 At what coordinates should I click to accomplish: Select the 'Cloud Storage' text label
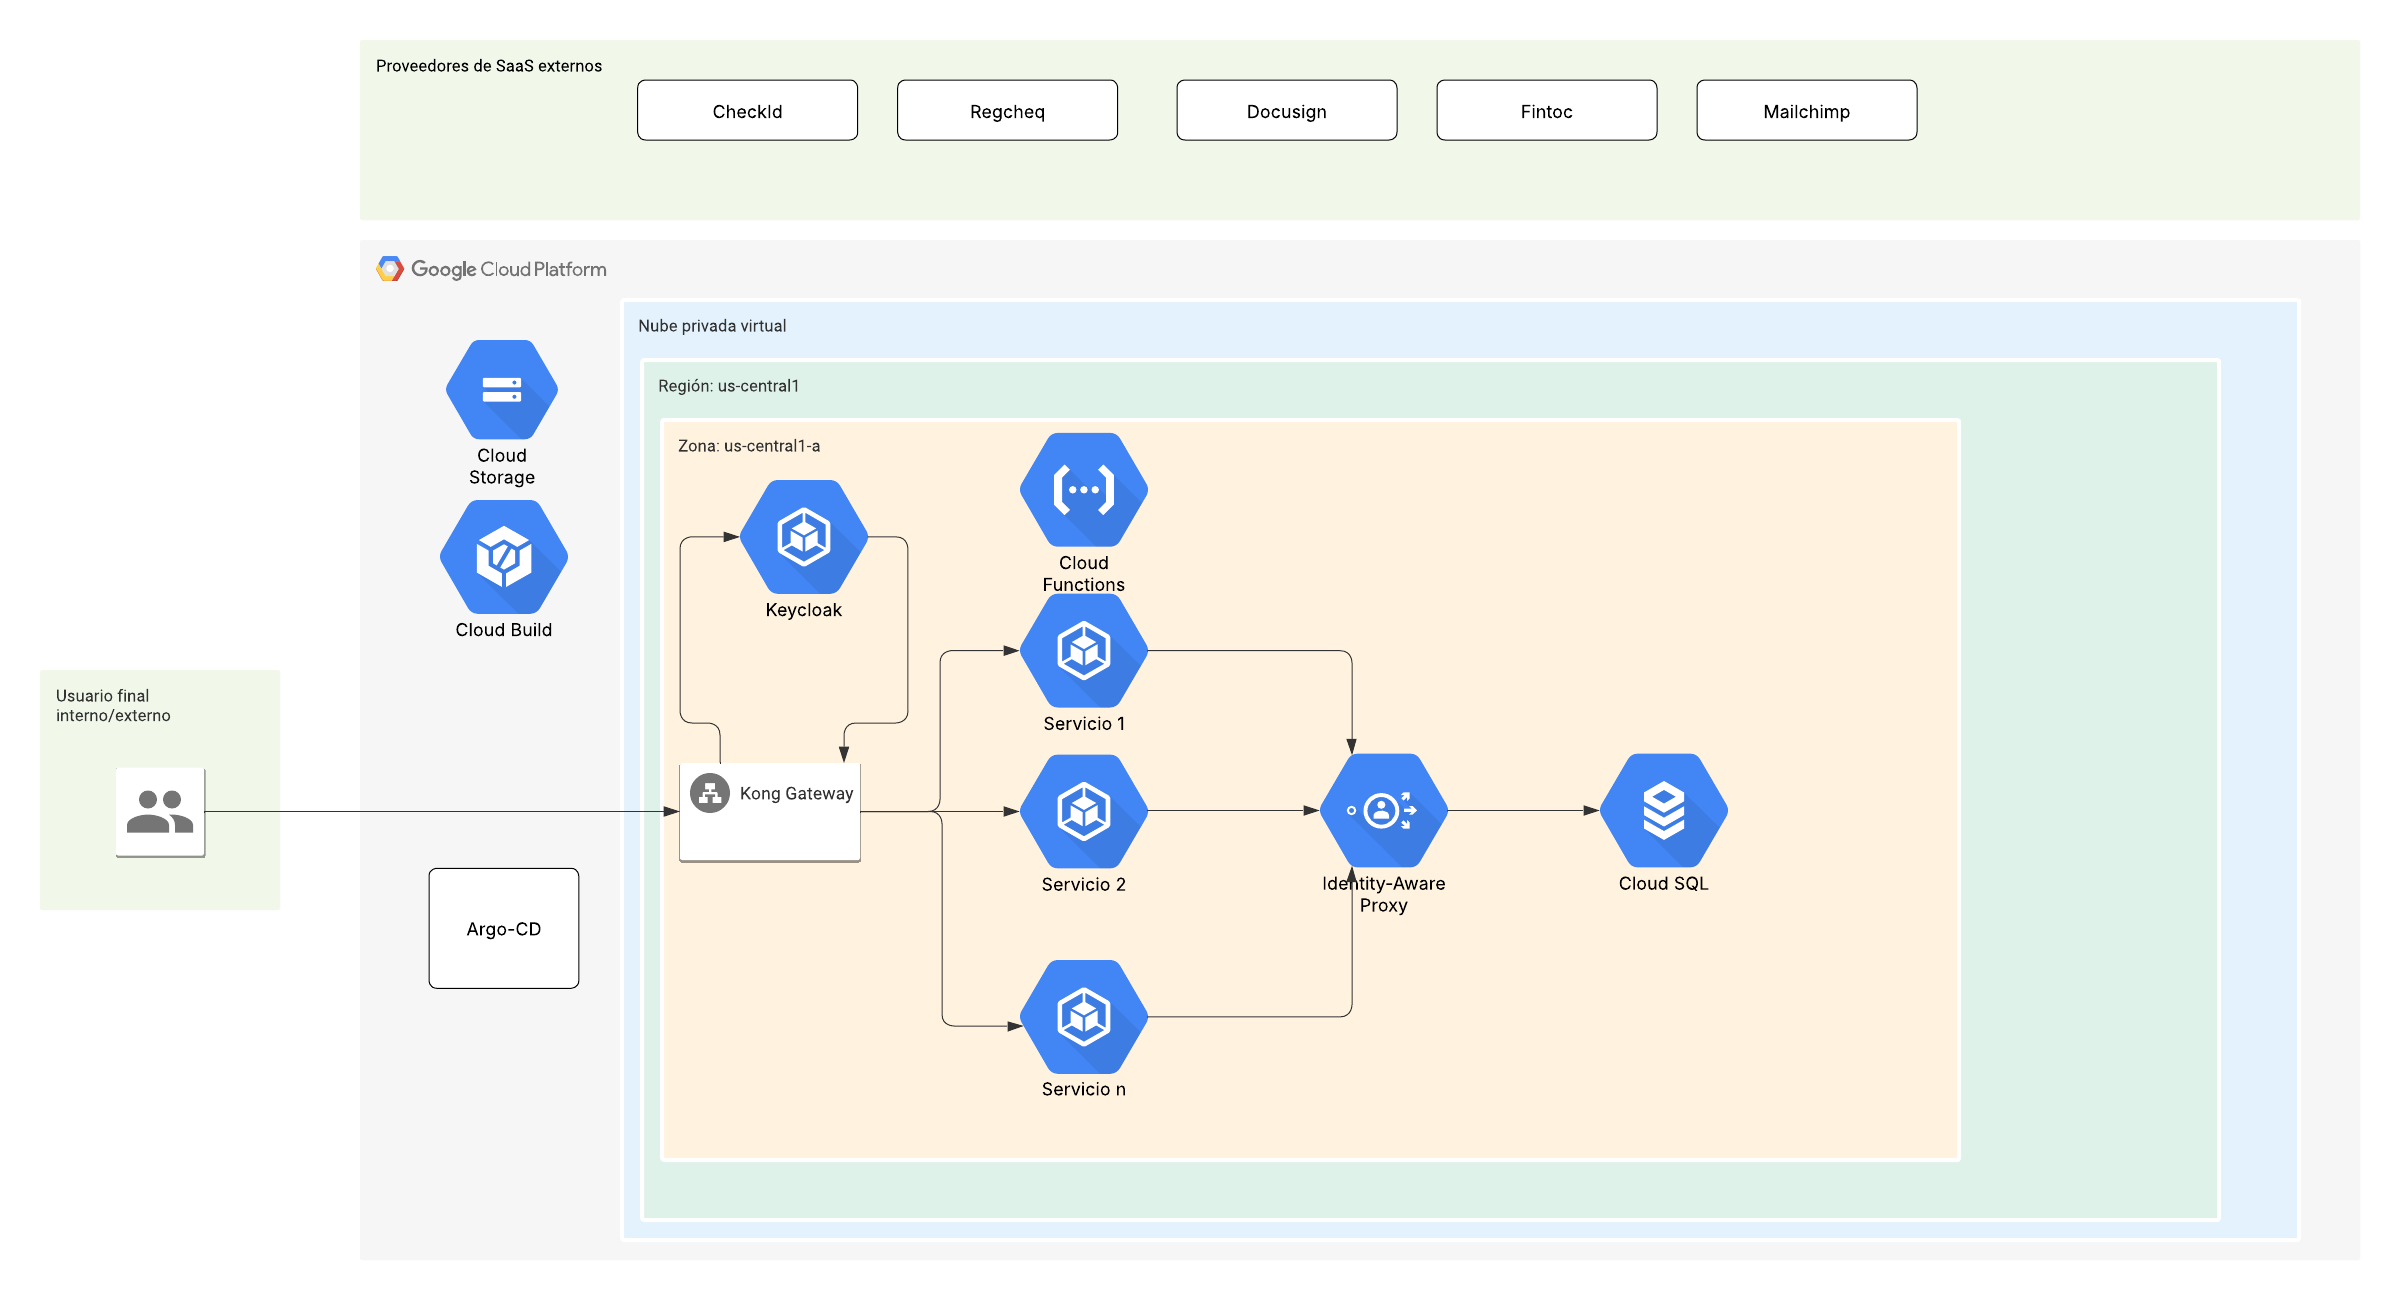pyautogui.click(x=502, y=467)
